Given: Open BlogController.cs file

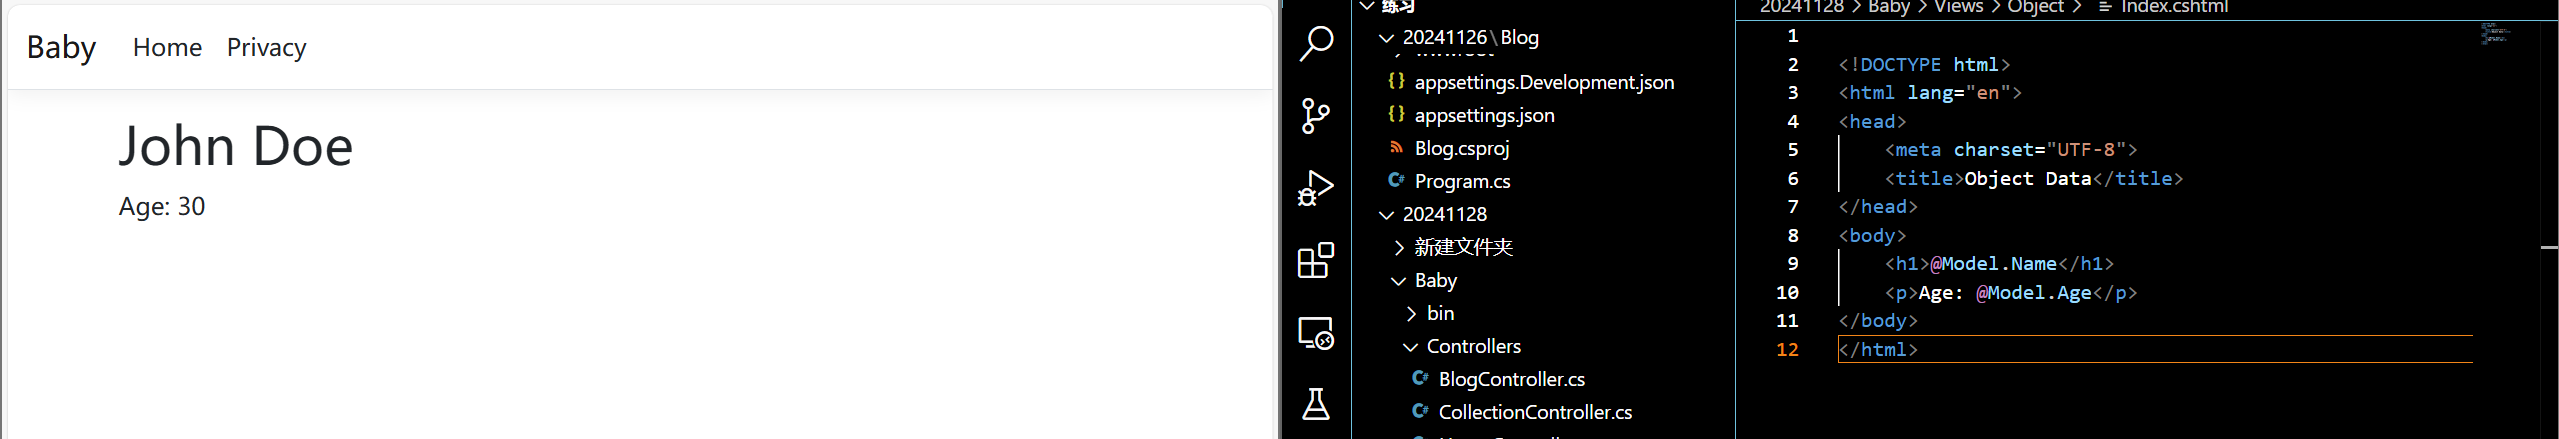Looking at the screenshot, I should pos(1511,379).
